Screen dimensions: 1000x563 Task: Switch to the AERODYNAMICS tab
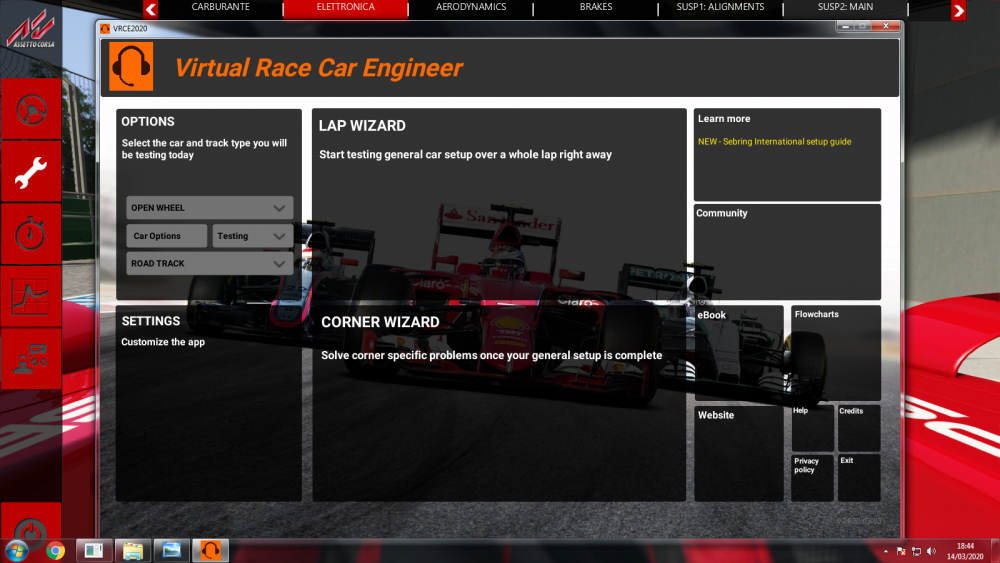tap(471, 8)
